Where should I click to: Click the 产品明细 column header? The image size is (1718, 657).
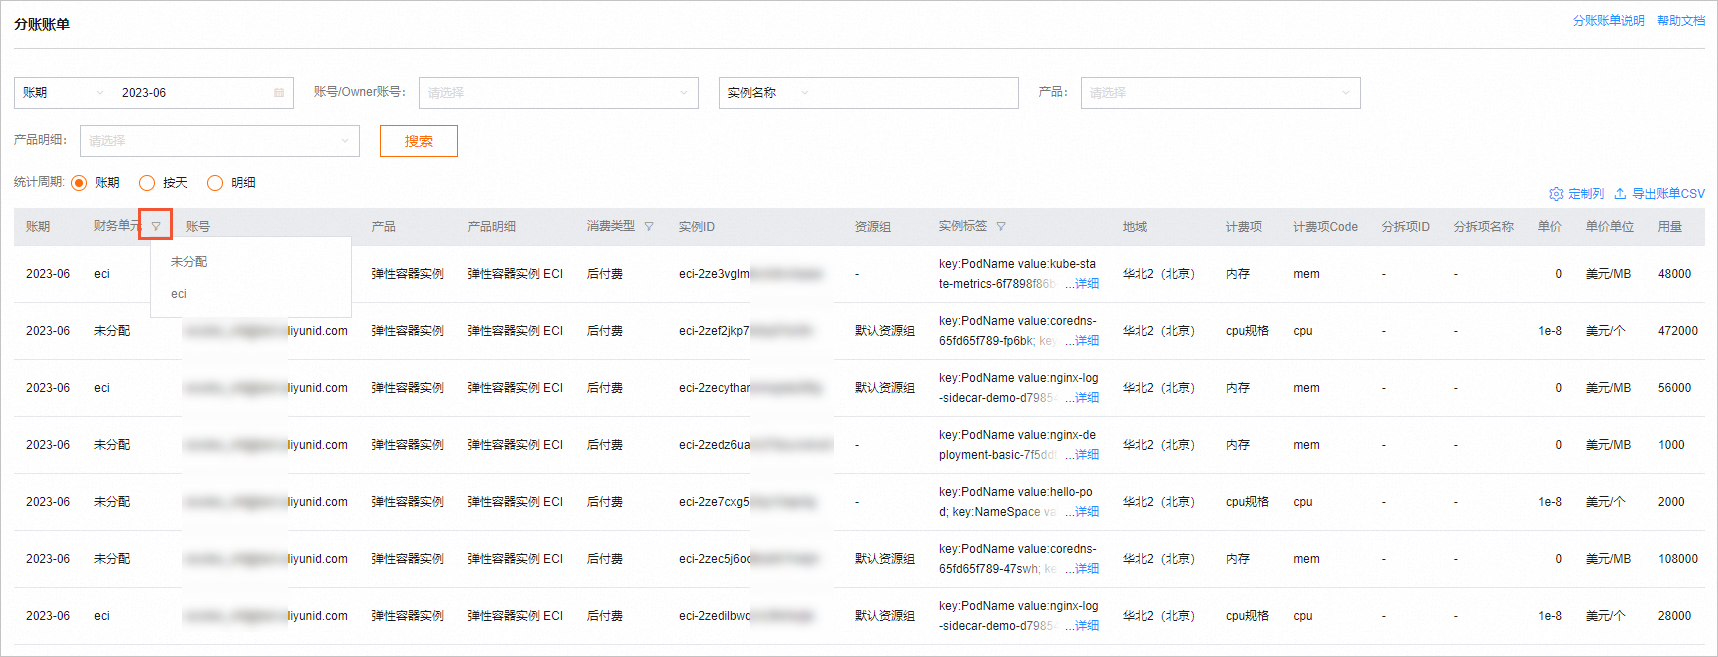pos(492,227)
